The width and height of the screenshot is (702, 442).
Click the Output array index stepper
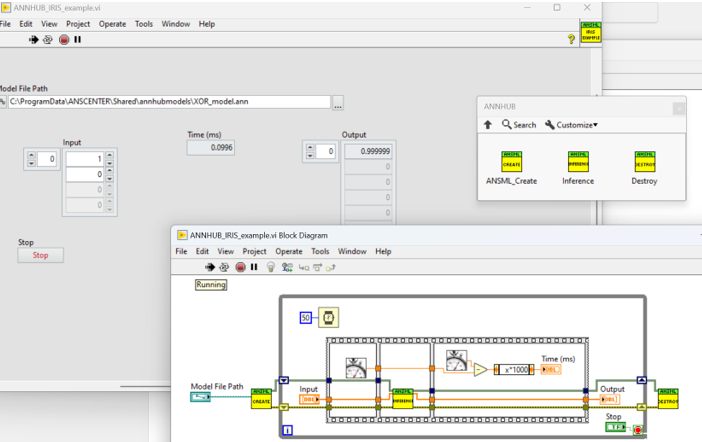click(309, 152)
